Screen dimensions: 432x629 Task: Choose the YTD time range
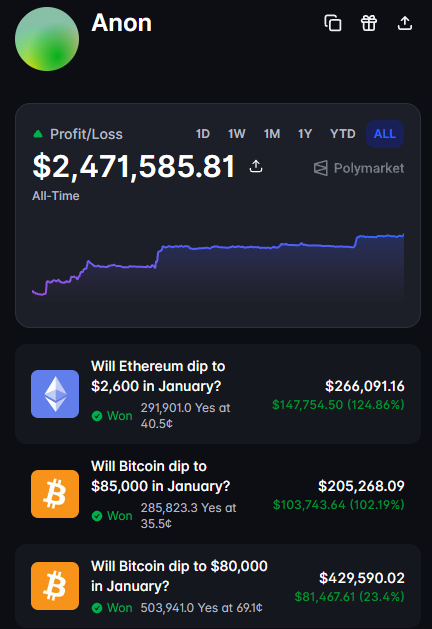click(343, 134)
